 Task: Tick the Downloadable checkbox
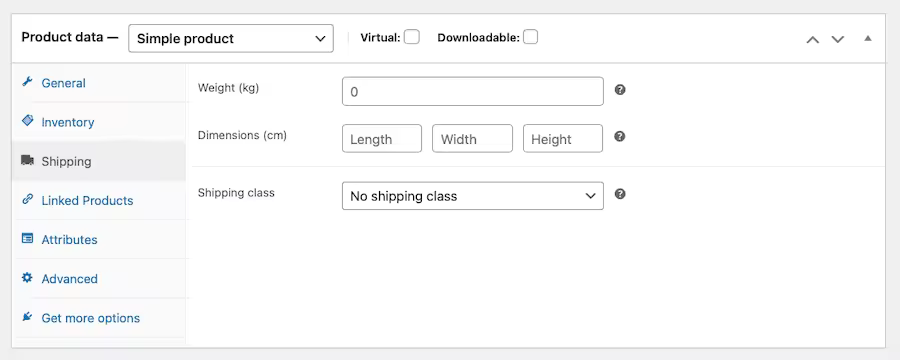pyautogui.click(x=530, y=37)
